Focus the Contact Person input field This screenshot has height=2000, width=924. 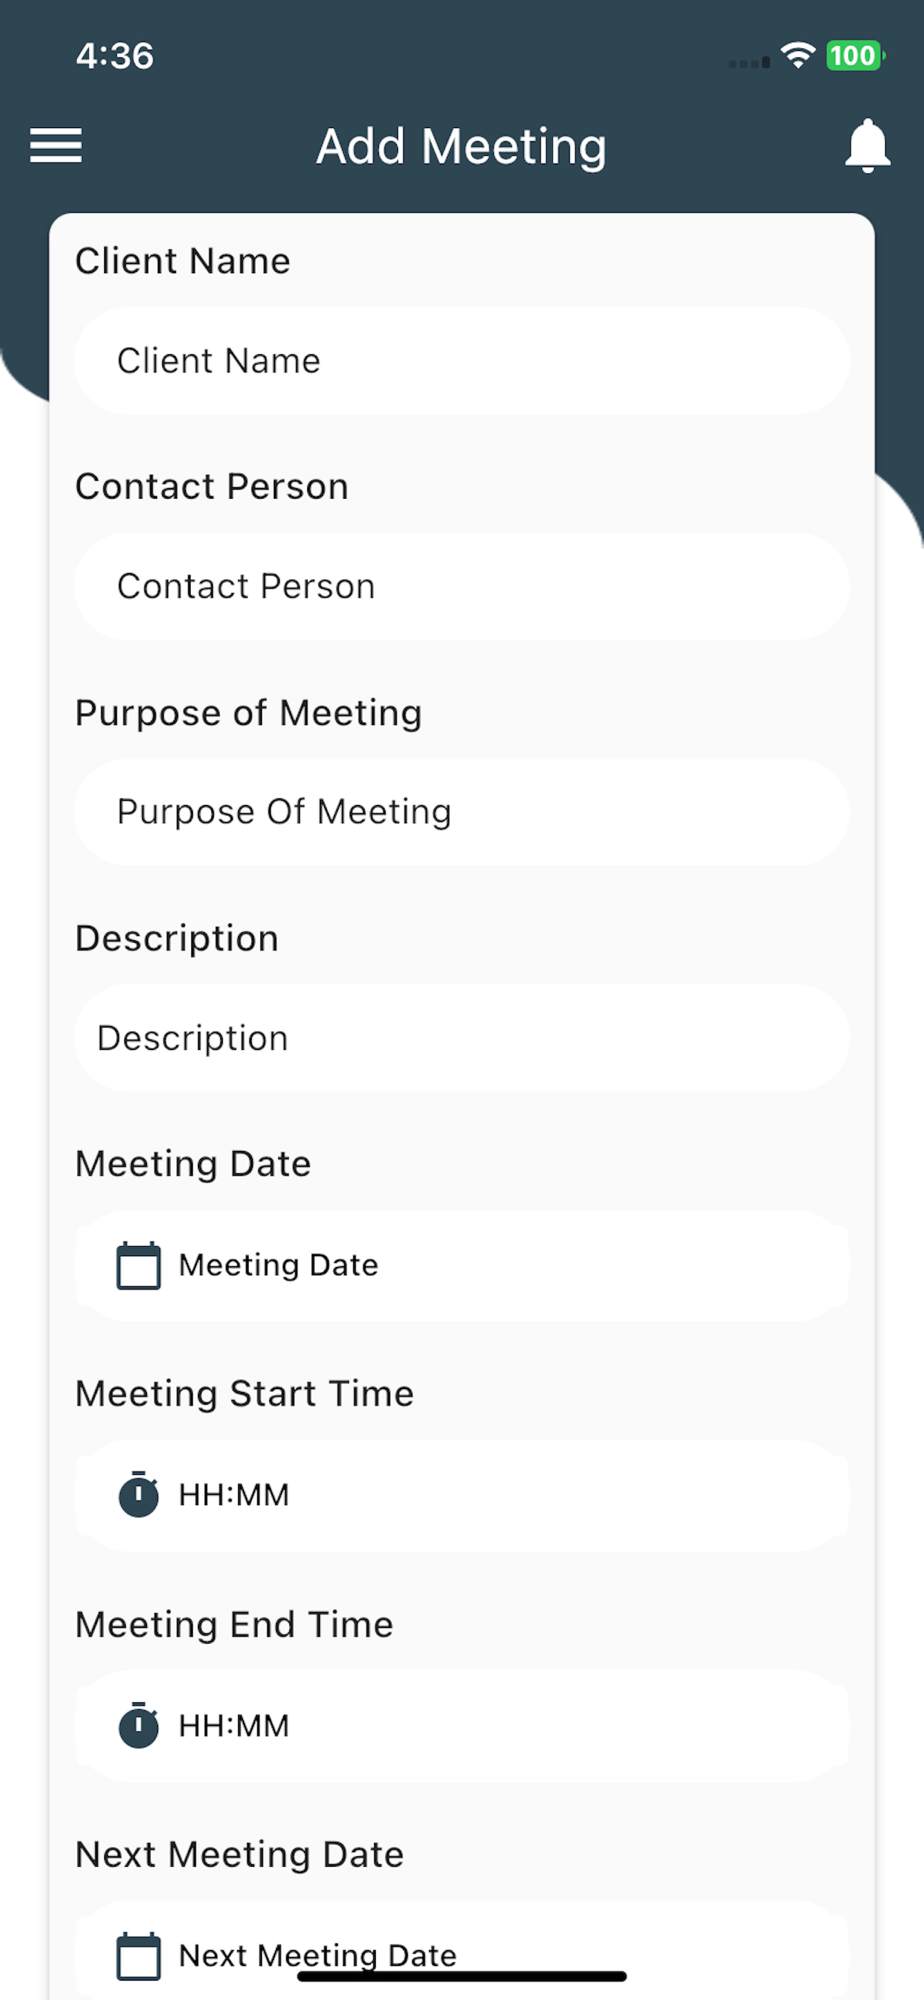pos(462,587)
